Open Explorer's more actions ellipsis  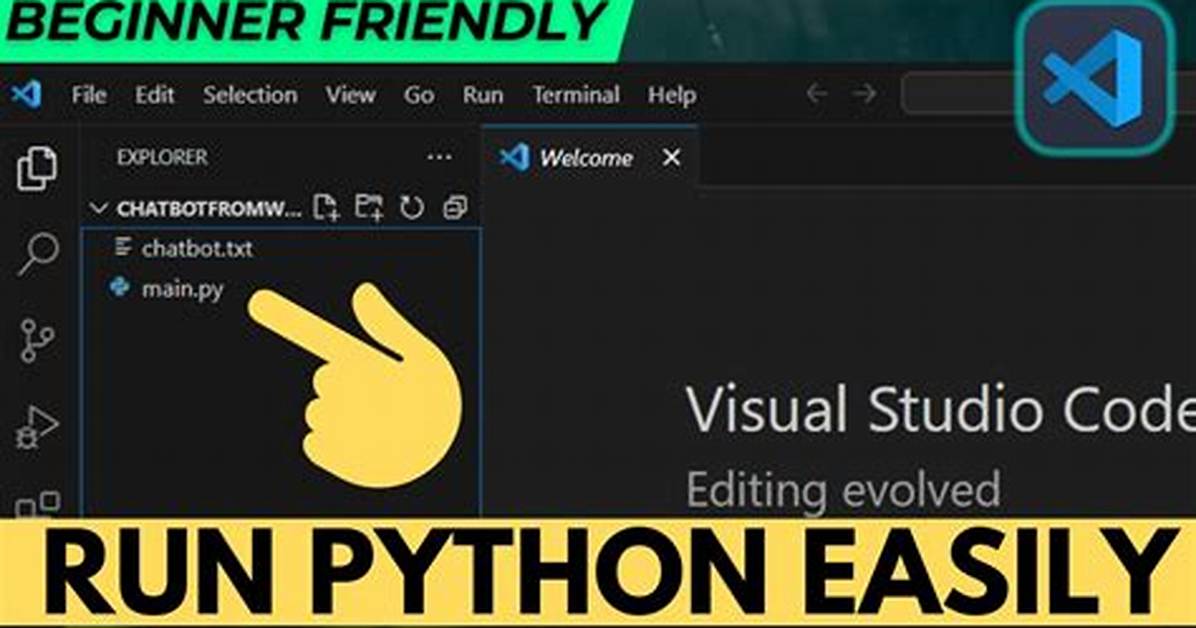tap(439, 157)
